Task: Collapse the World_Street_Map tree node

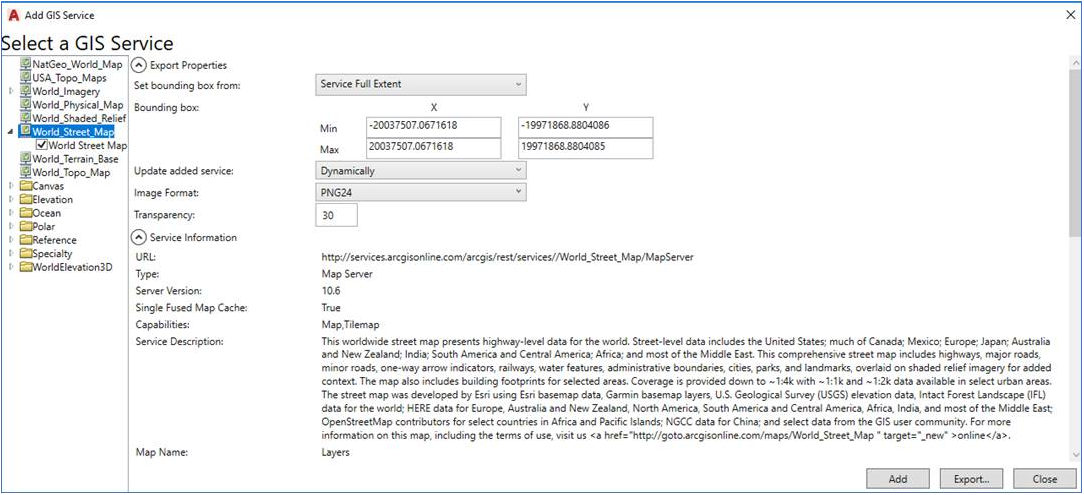Action: click(10, 131)
